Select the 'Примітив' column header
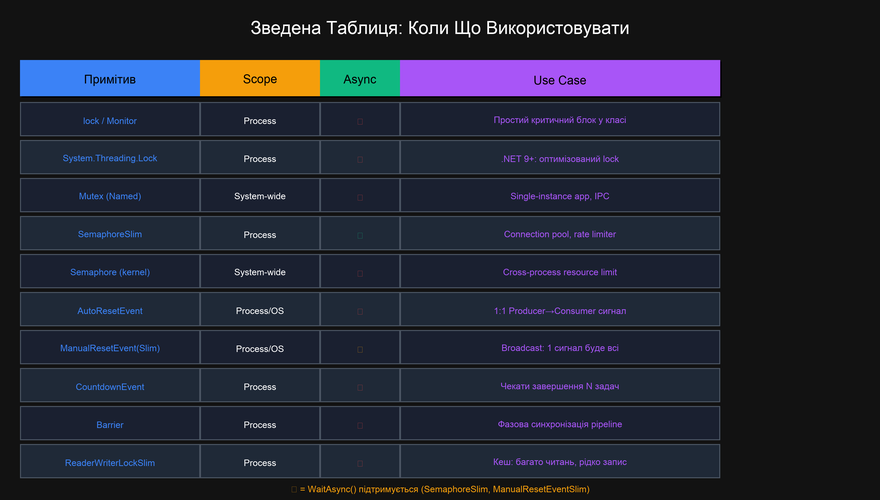 (x=110, y=79)
